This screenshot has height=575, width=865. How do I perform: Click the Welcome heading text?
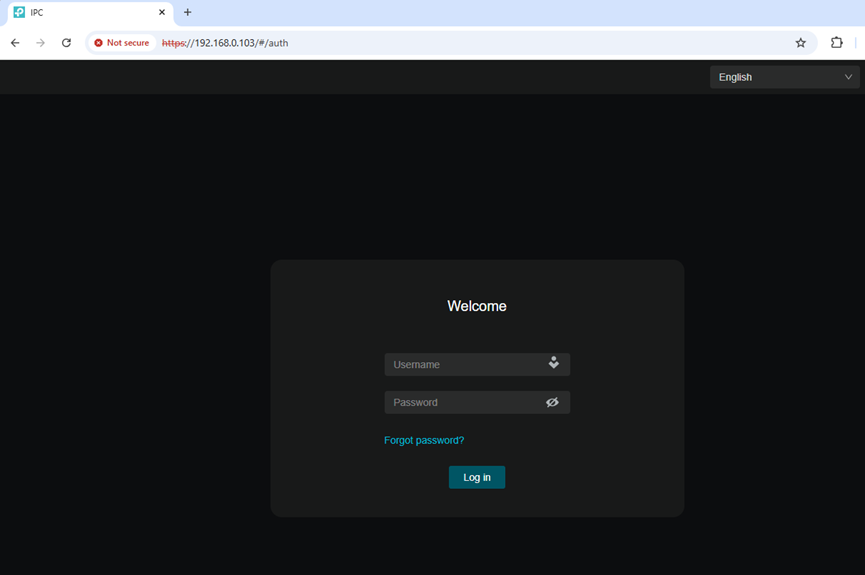pos(477,306)
